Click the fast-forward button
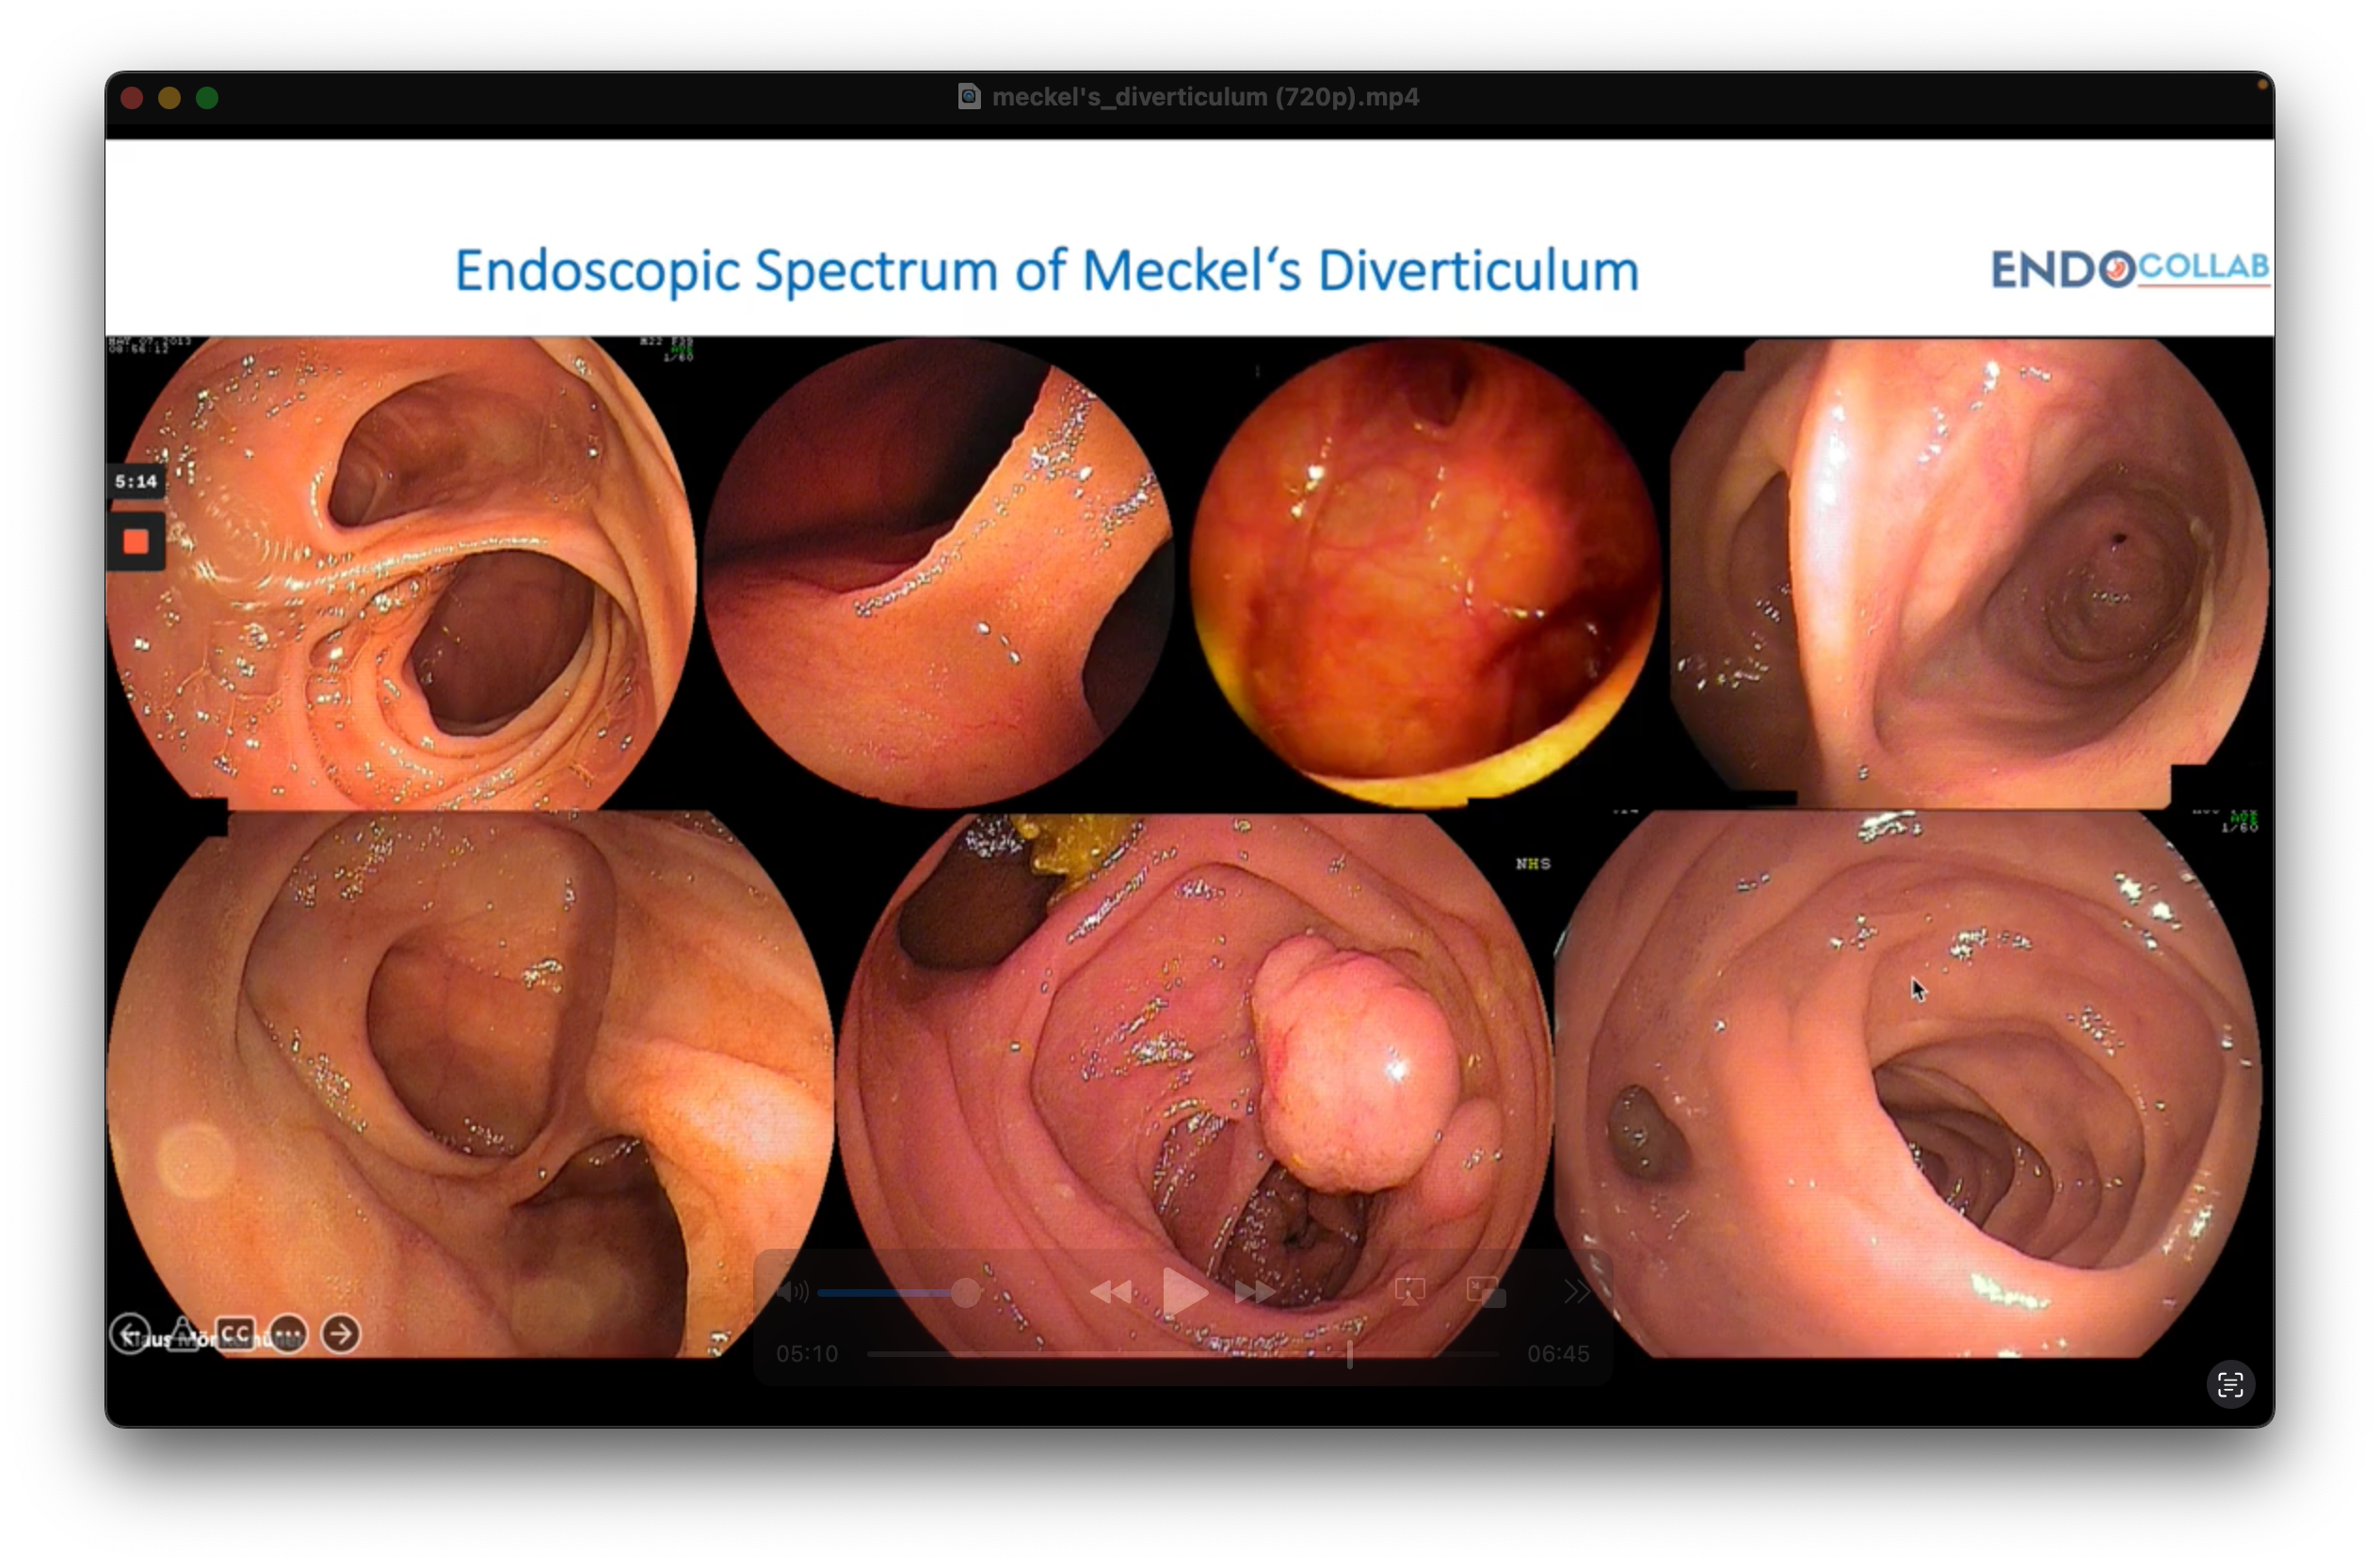 1255,1292
